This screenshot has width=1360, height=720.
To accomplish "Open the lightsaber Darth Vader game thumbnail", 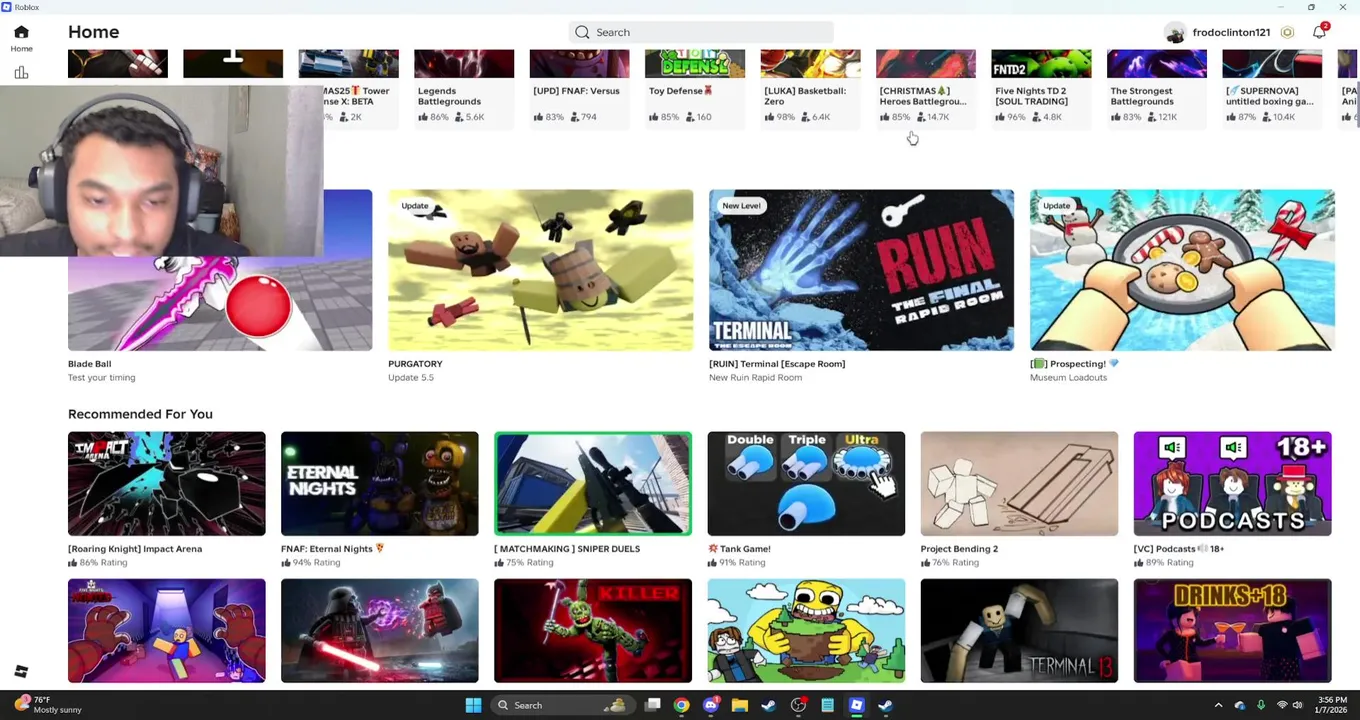I will coord(380,630).
